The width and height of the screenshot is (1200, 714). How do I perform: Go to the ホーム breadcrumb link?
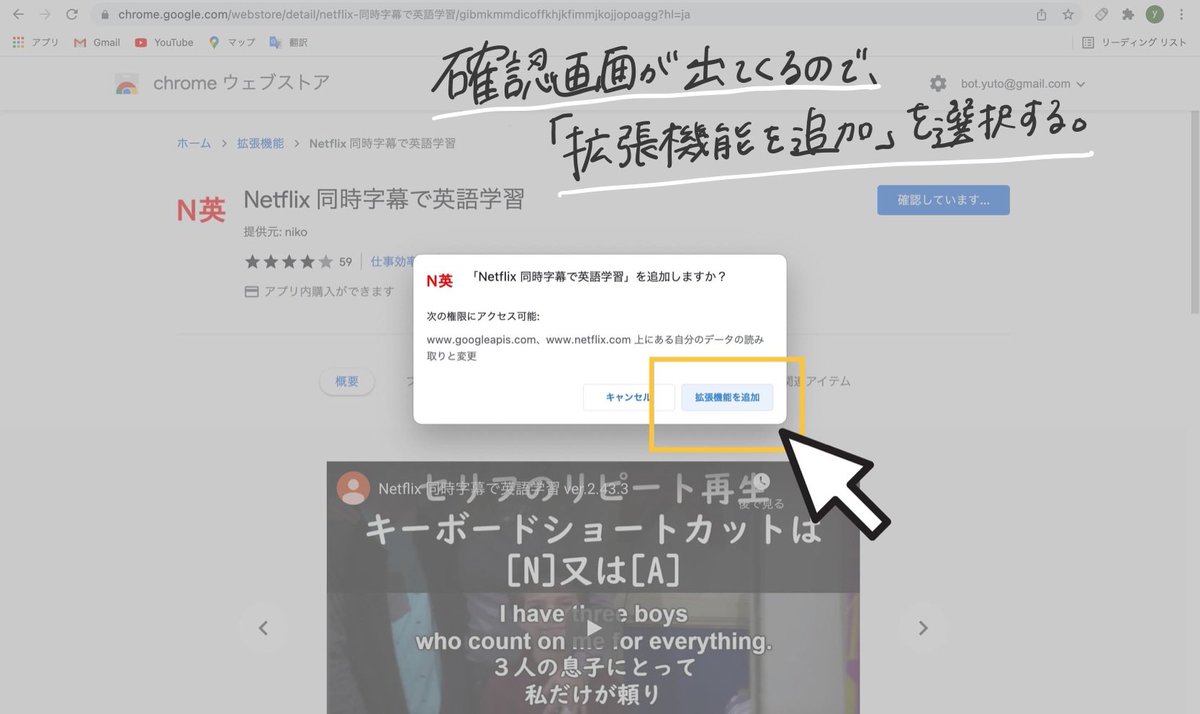(x=194, y=143)
